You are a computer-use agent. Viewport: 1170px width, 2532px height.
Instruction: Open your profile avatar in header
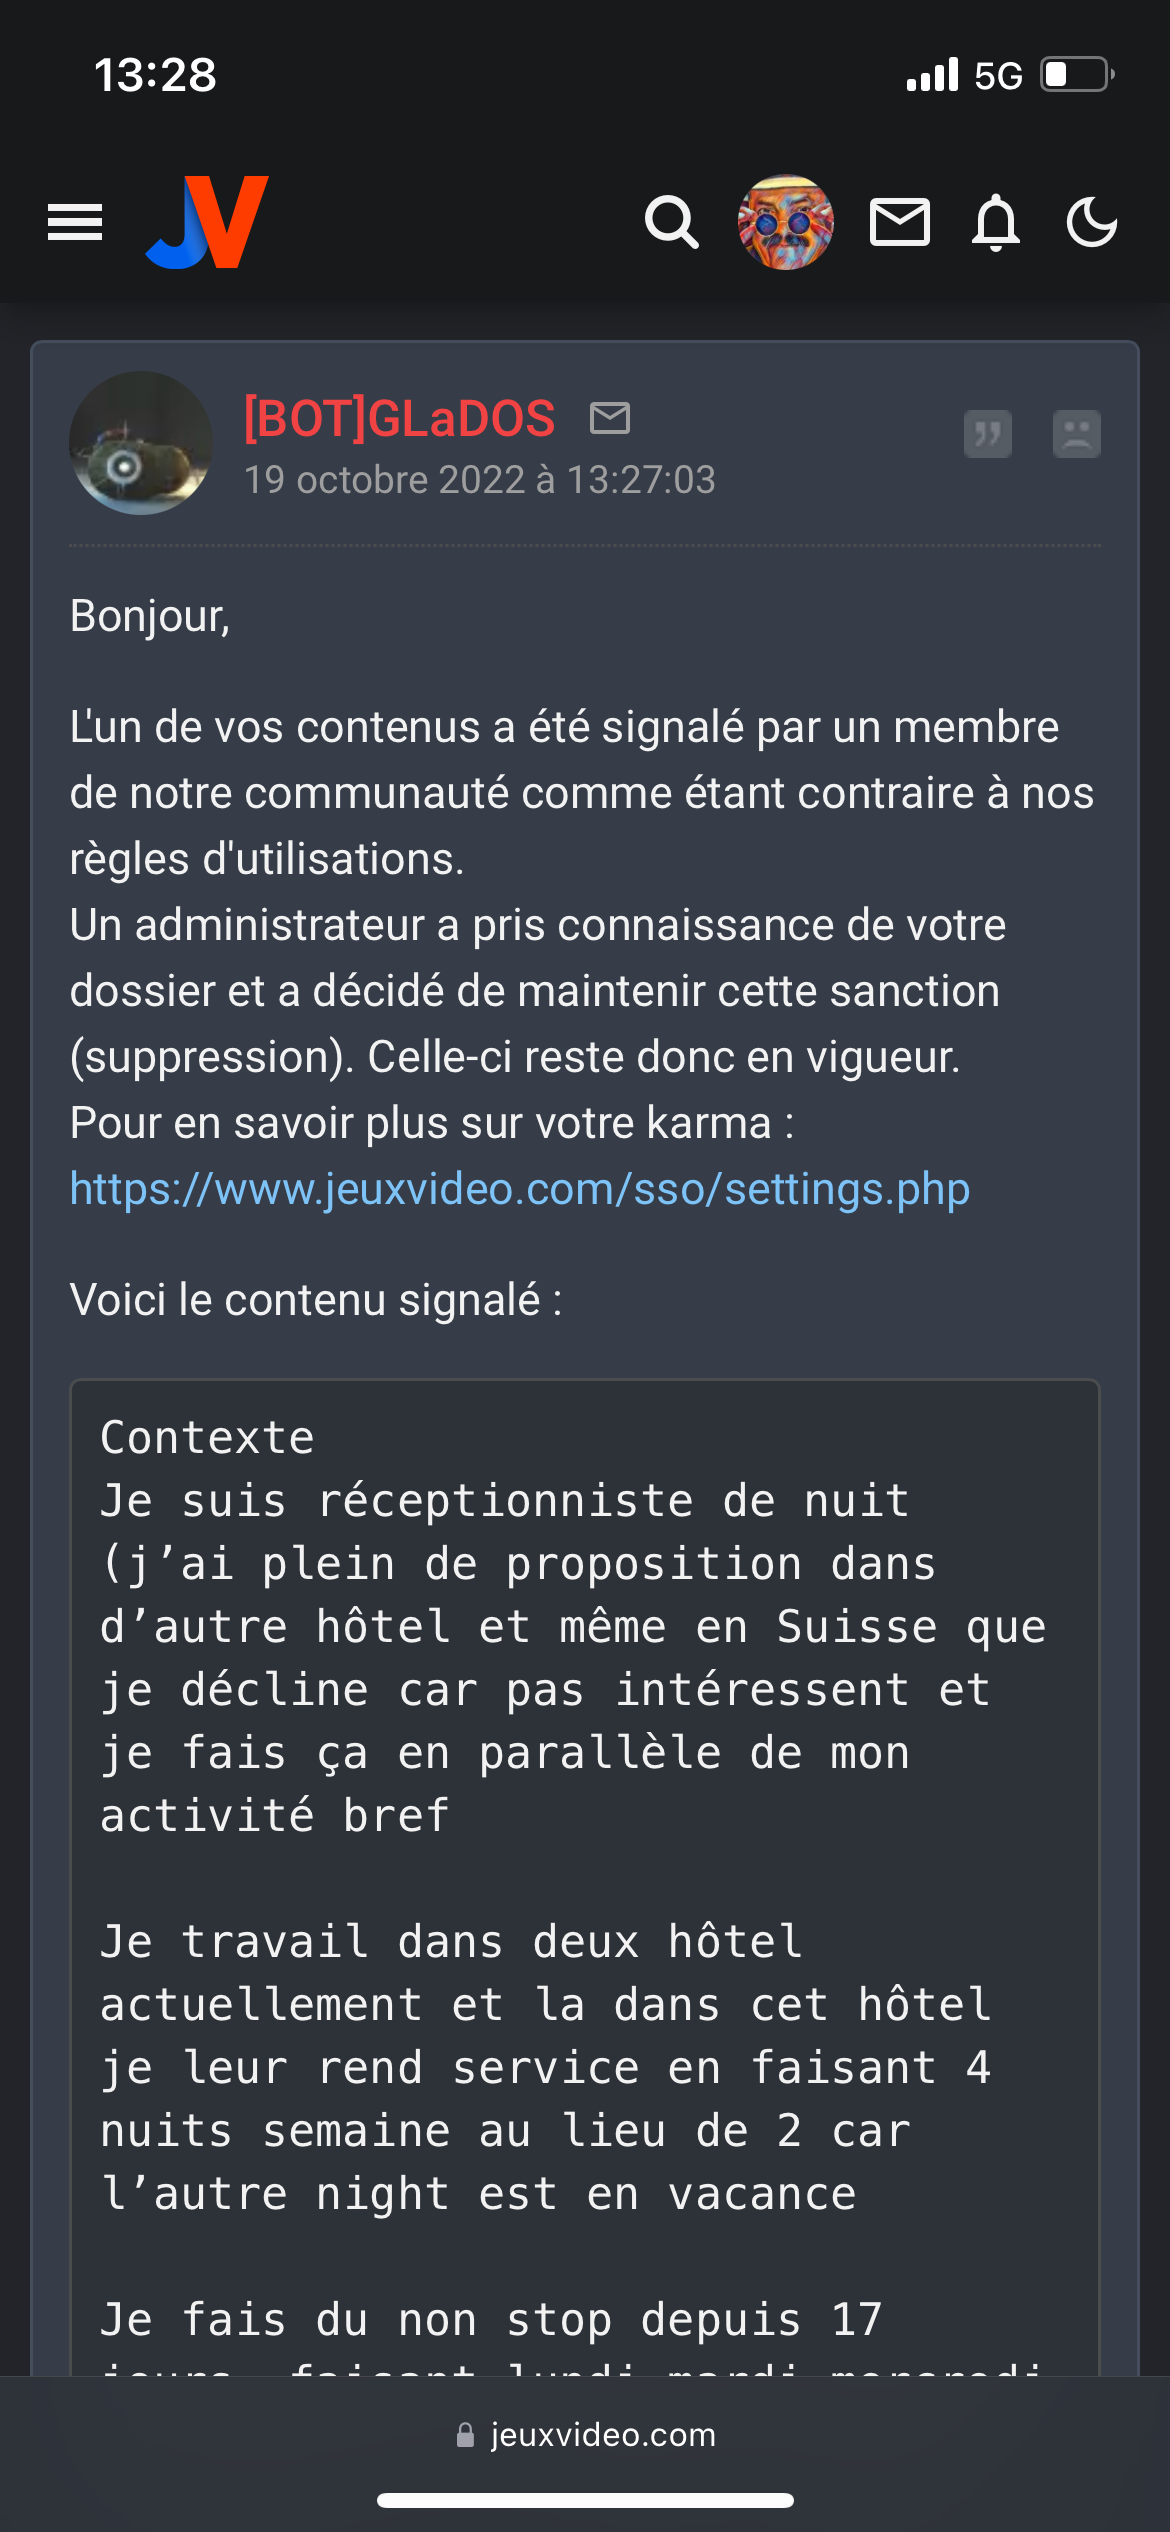pyautogui.click(x=786, y=222)
